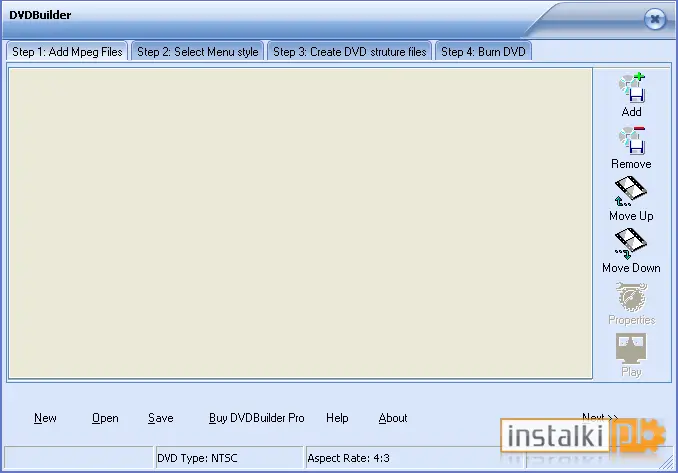Open the Help button

click(x=337, y=418)
